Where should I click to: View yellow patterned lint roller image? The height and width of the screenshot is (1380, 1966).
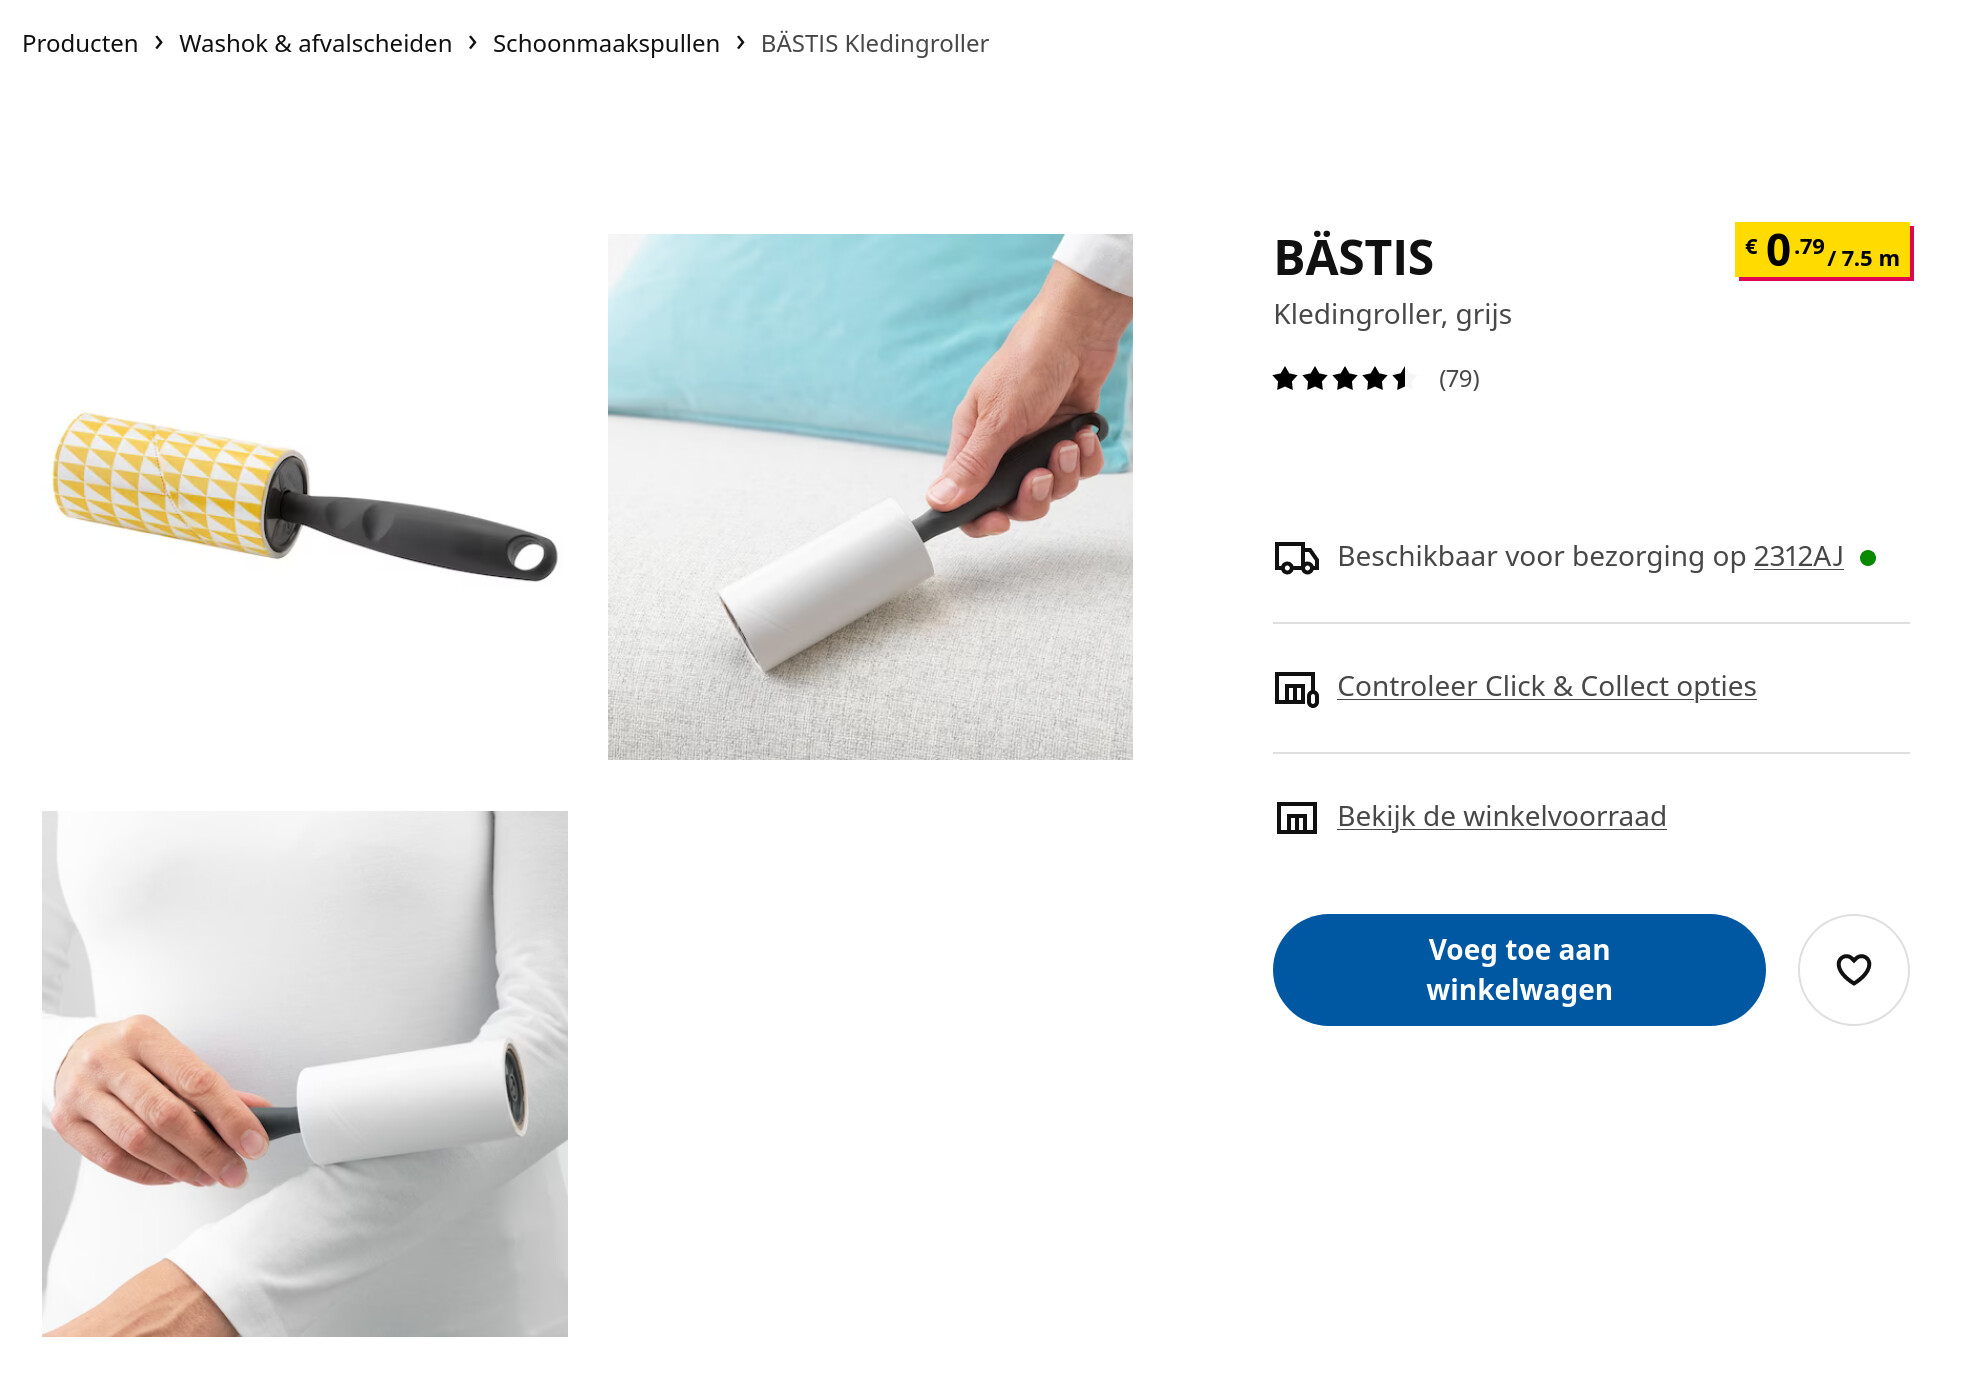(305, 497)
